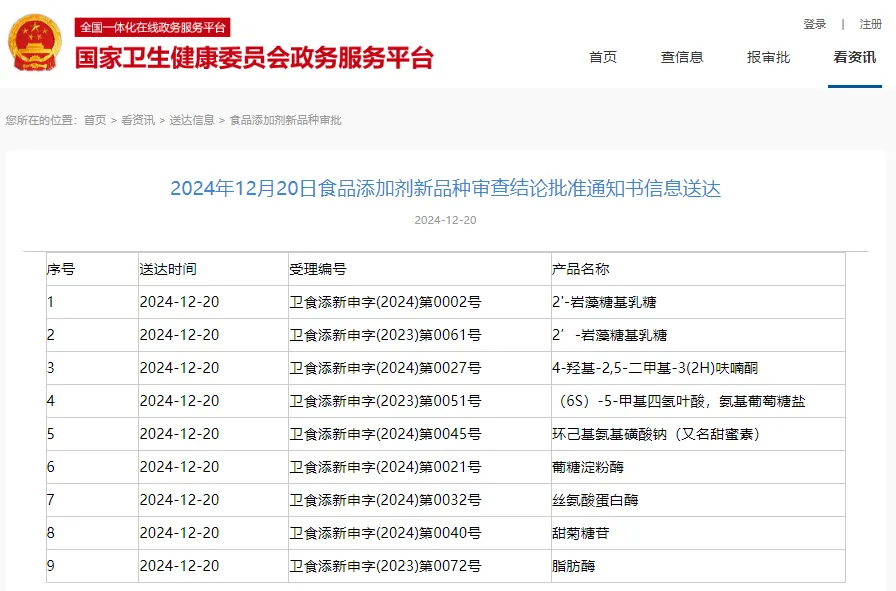Open 送达信息 in the breadcrumb
This screenshot has height=591, width=896.
(191, 120)
